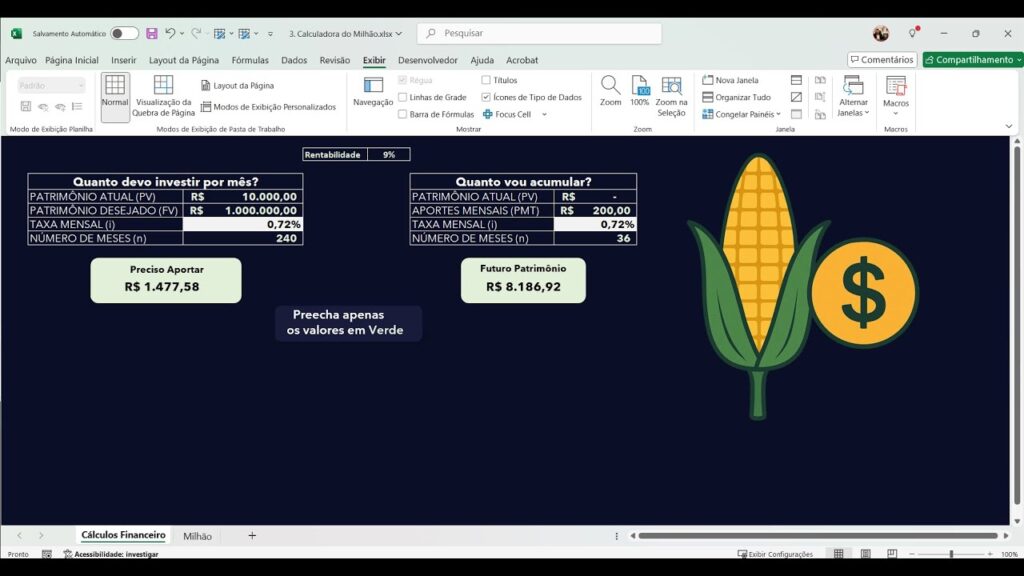Select the Rentabilidade 9% cell
This screenshot has width=1024, height=576.
coord(389,155)
